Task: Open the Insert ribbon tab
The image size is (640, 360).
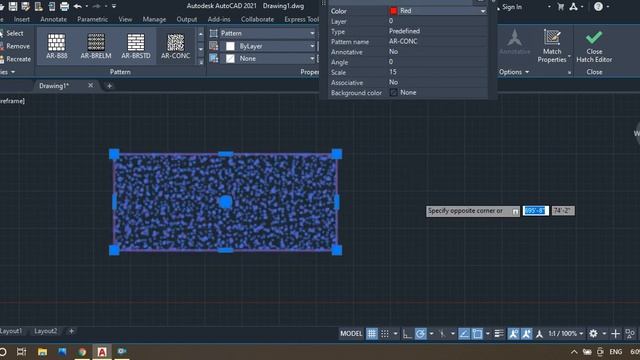Action: [x=21, y=19]
